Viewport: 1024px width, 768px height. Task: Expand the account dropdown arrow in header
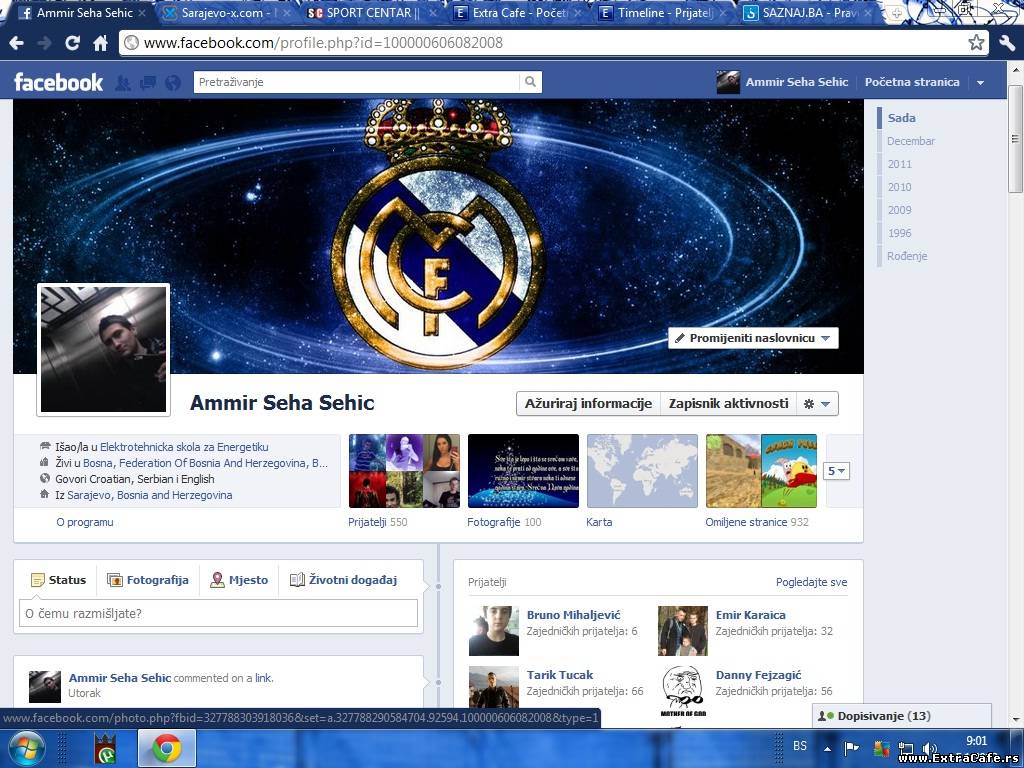pos(980,83)
